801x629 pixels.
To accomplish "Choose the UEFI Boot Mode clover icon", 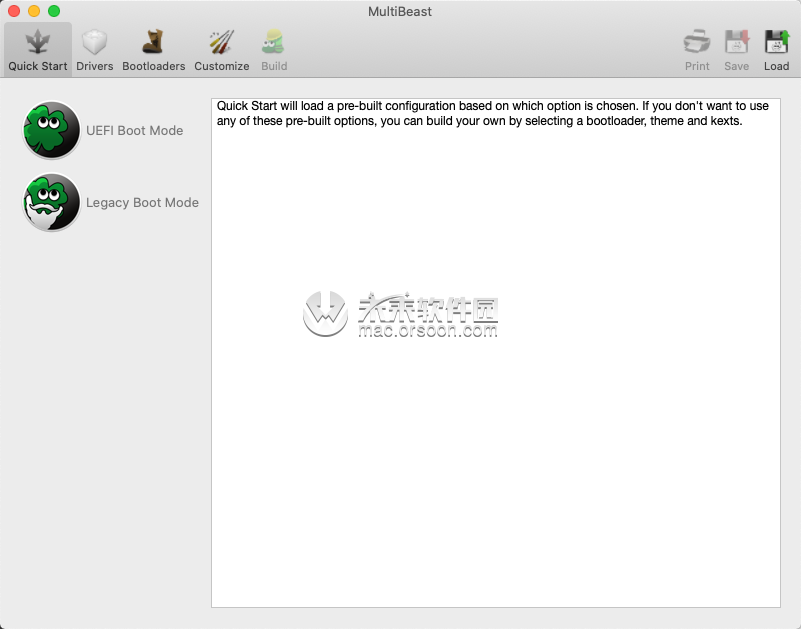I will [x=52, y=130].
